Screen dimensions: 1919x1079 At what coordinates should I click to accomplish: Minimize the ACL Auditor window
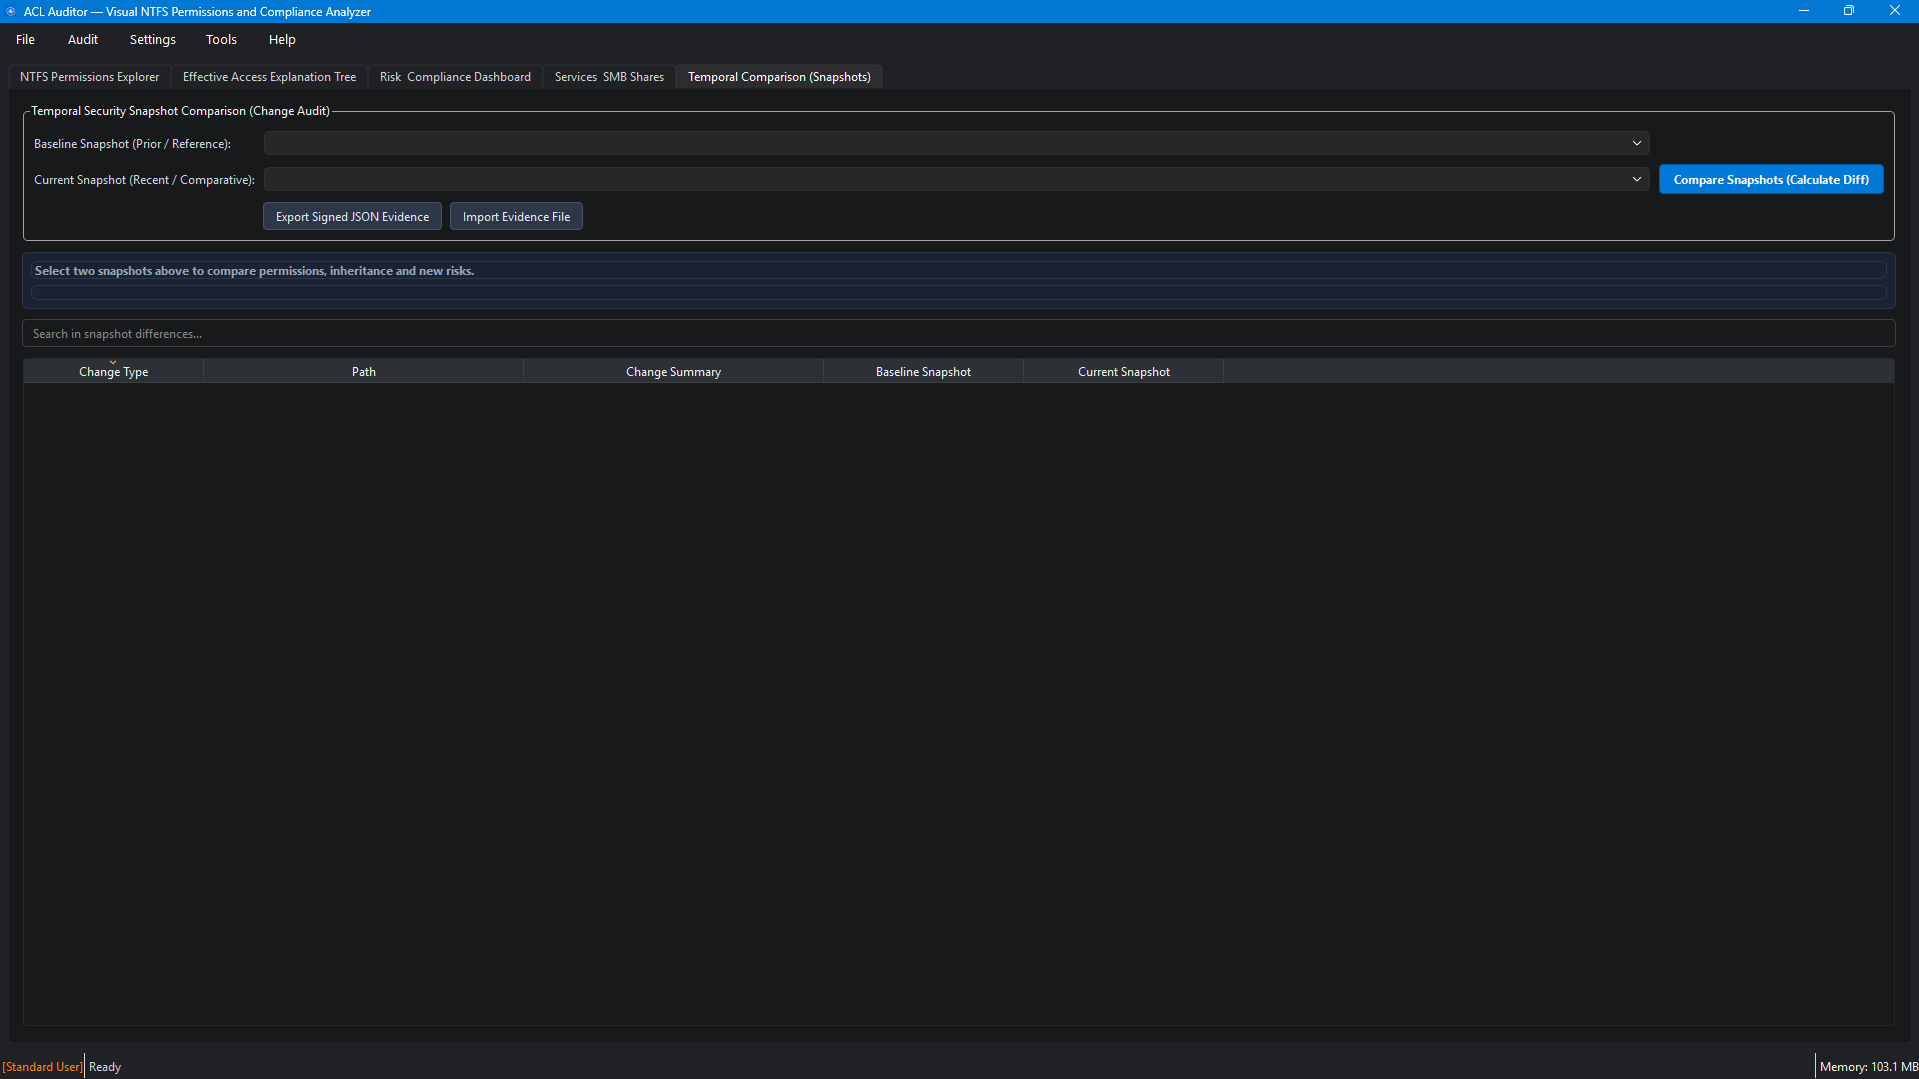[1803, 11]
